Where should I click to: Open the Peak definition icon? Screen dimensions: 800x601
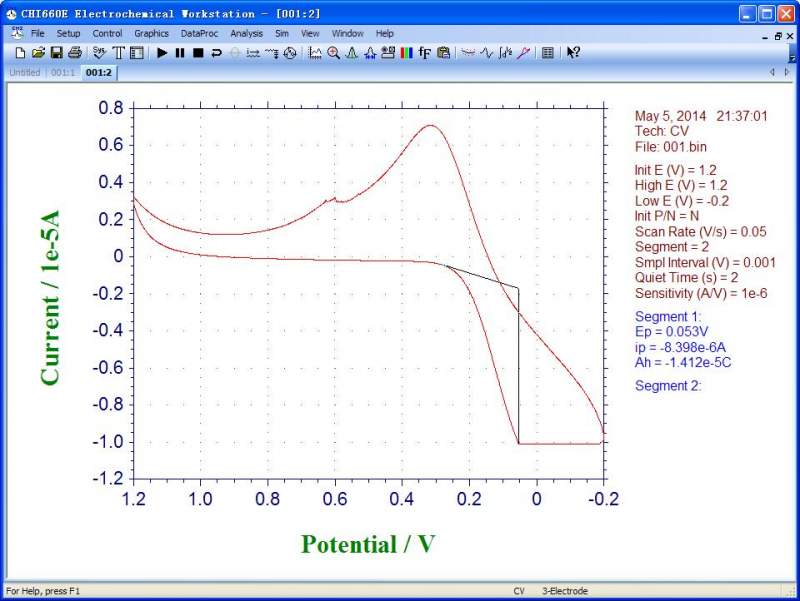coord(370,53)
